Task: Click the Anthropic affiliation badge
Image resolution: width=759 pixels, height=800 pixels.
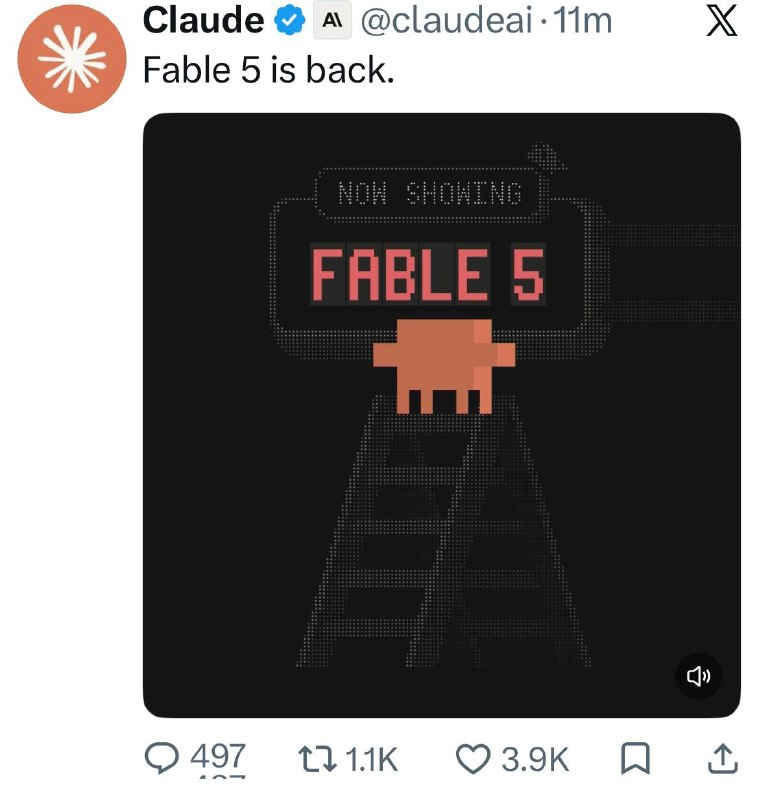Action: 332,21
